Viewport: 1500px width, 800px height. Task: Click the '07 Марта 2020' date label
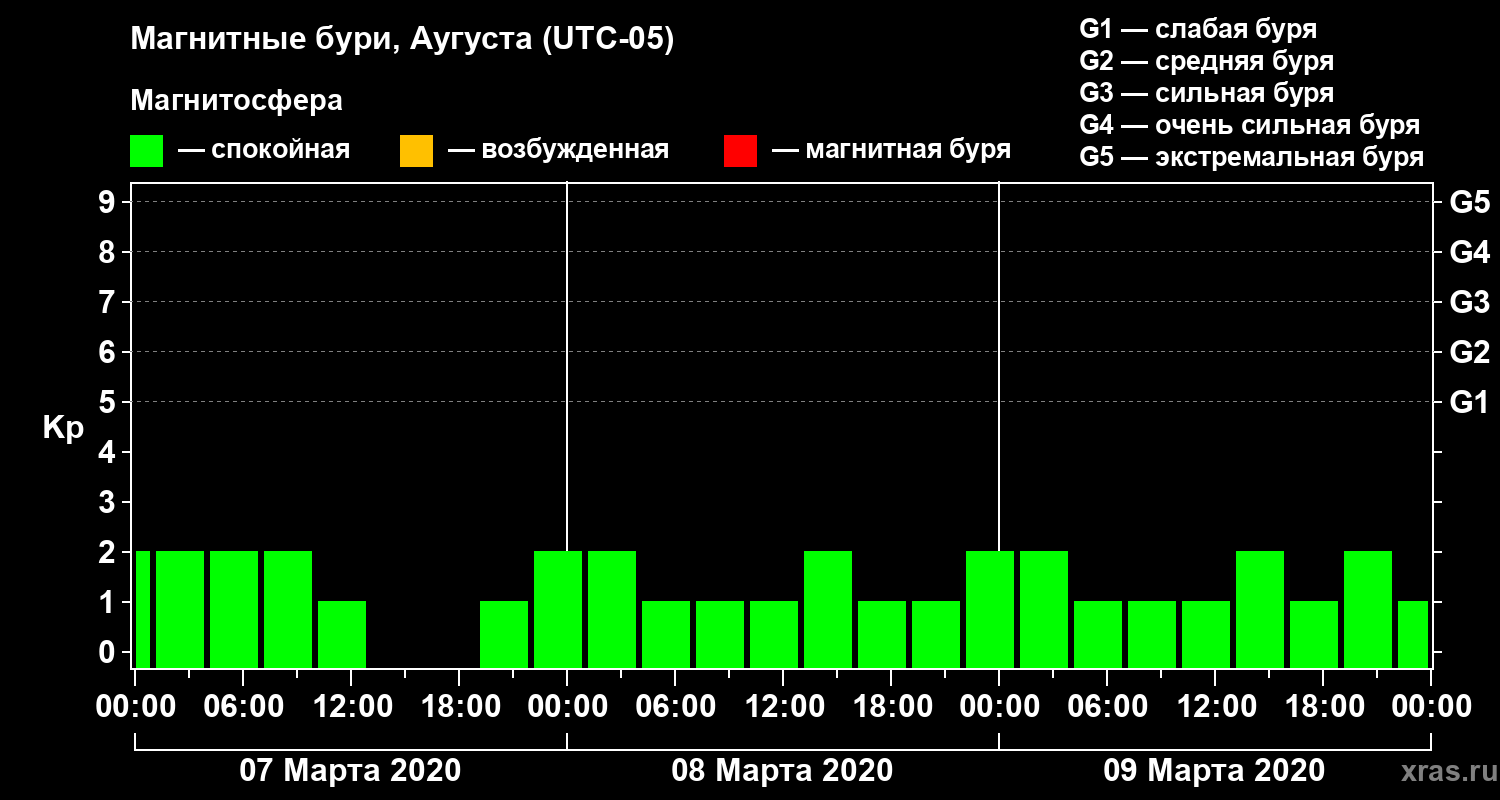350,771
